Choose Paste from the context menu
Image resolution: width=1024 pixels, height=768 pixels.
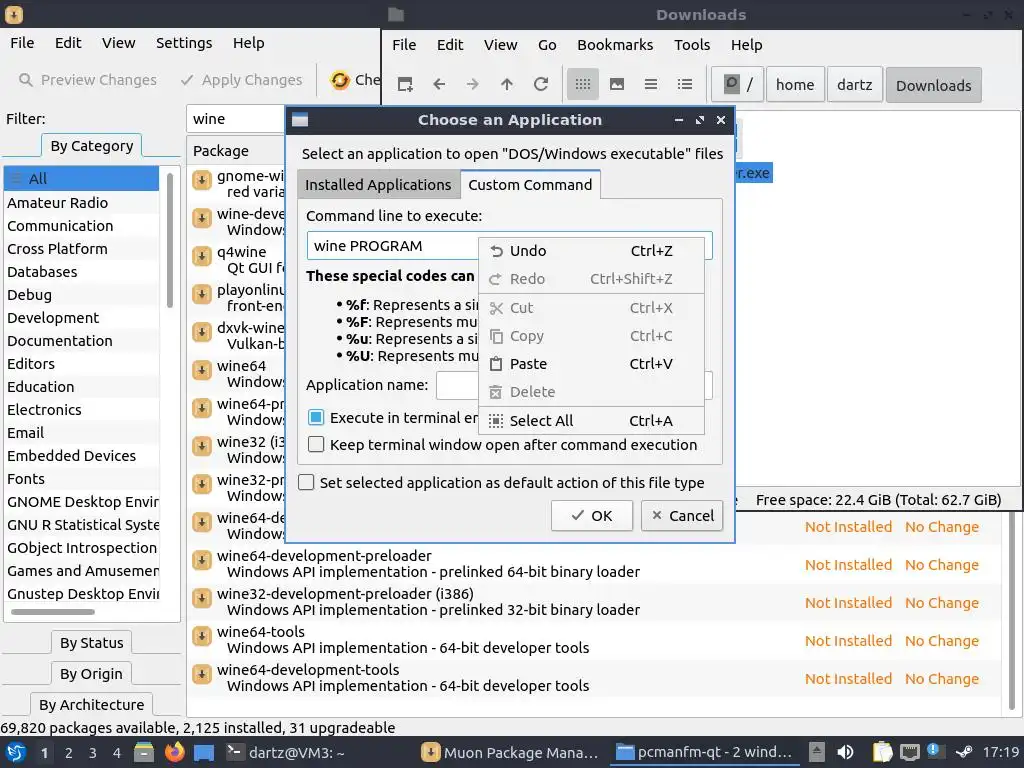click(x=591, y=364)
